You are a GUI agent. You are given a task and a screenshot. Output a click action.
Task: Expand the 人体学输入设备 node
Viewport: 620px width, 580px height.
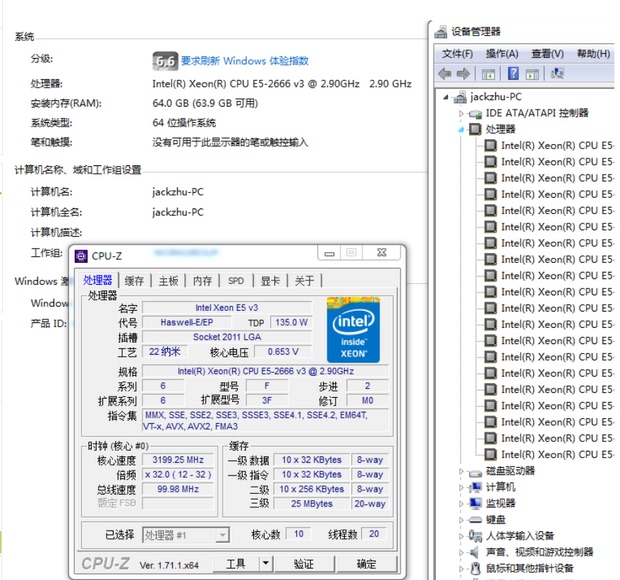[x=461, y=536]
